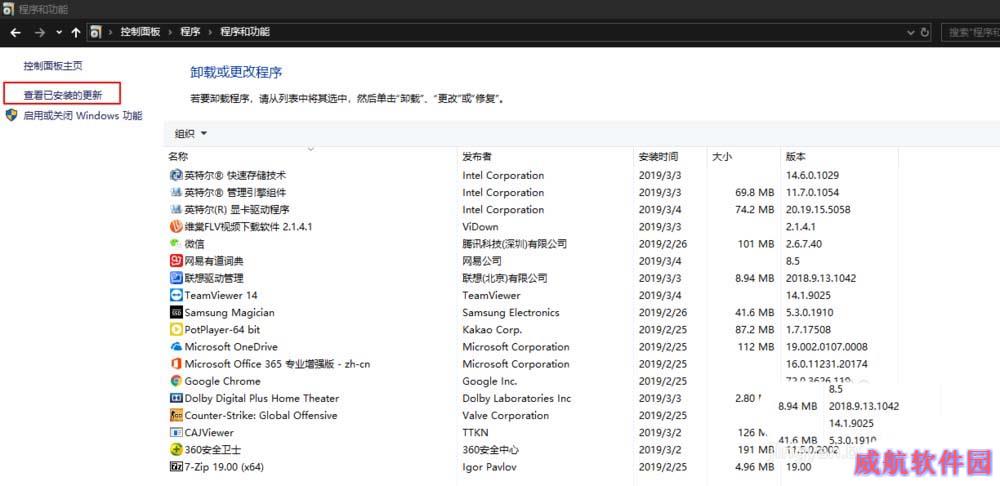1000x486 pixels.
Task: Click publisher Igor Pavlov
Action: 489,467
